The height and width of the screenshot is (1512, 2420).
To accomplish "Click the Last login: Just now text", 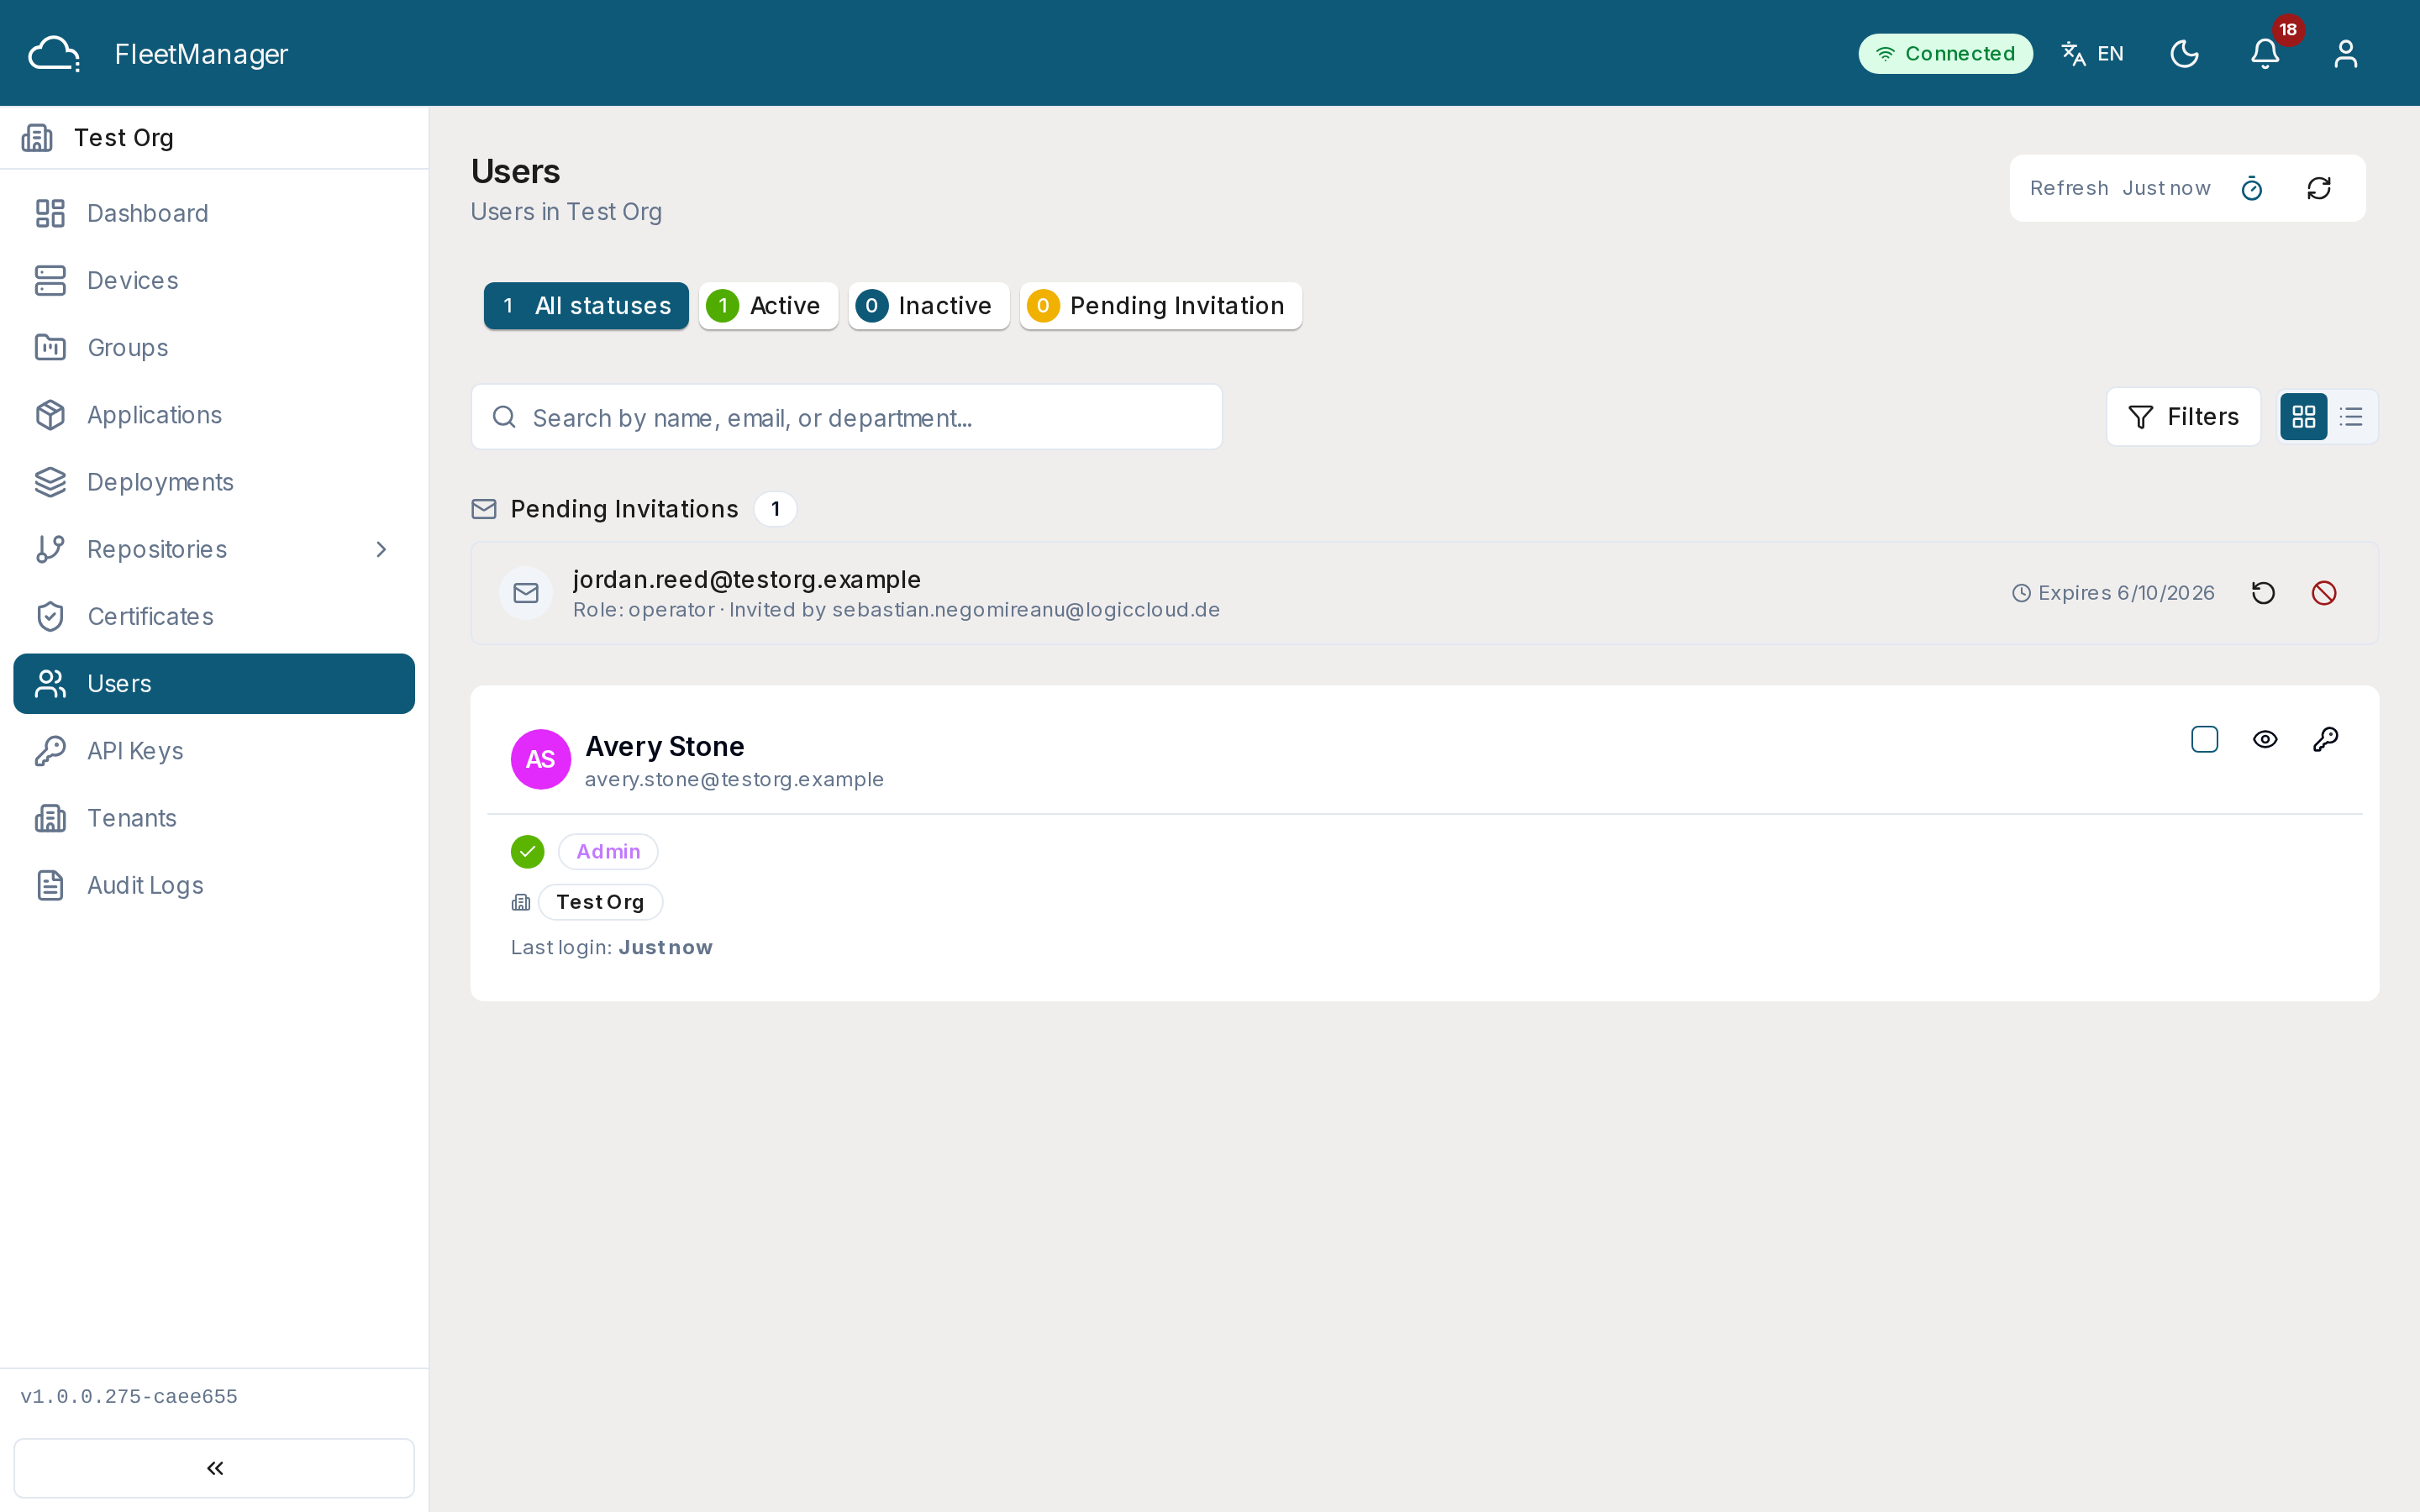I will click(x=612, y=947).
